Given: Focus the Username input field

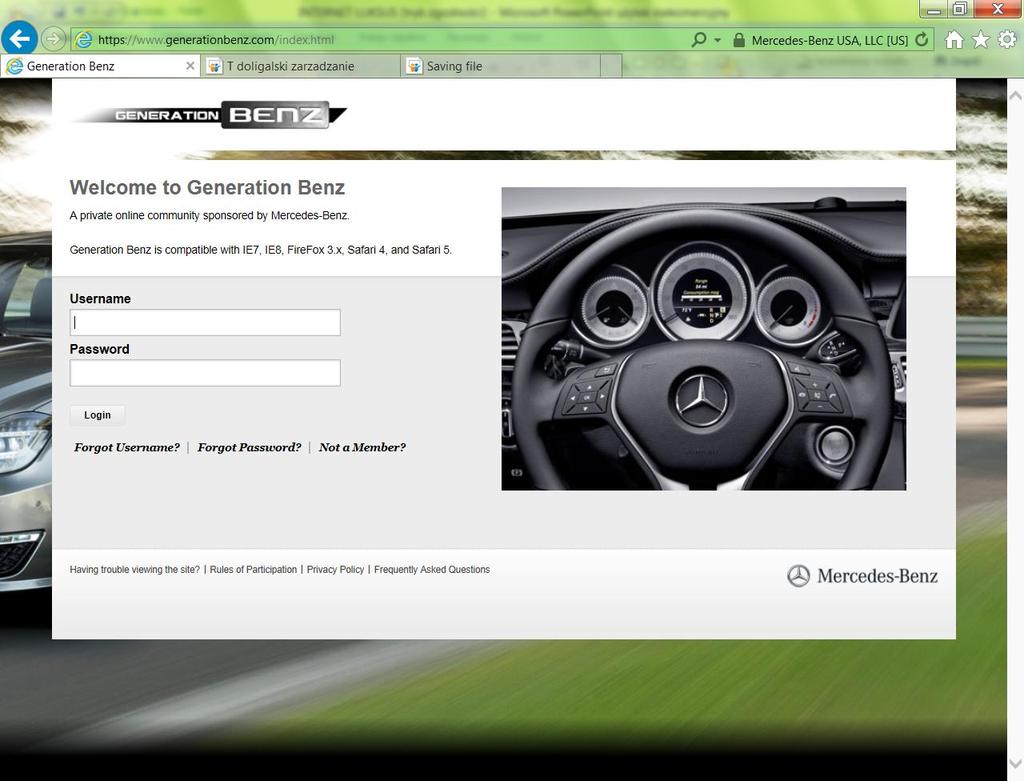Looking at the screenshot, I should click(x=205, y=323).
